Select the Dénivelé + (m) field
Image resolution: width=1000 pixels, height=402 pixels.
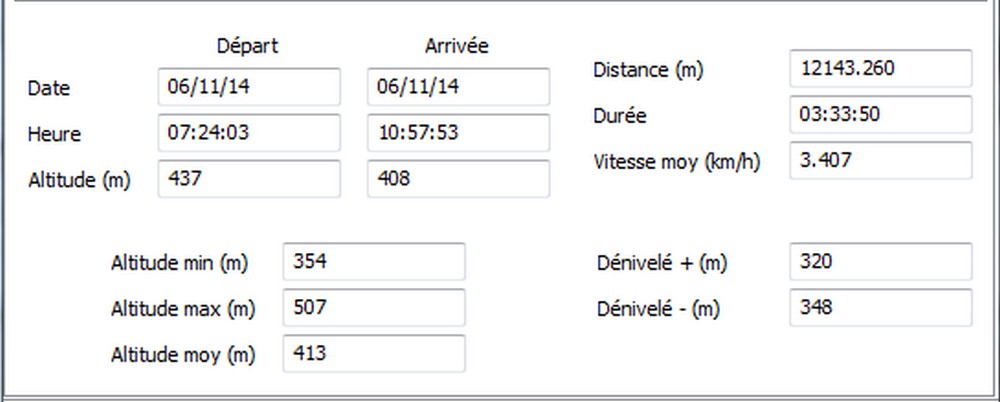coord(881,261)
